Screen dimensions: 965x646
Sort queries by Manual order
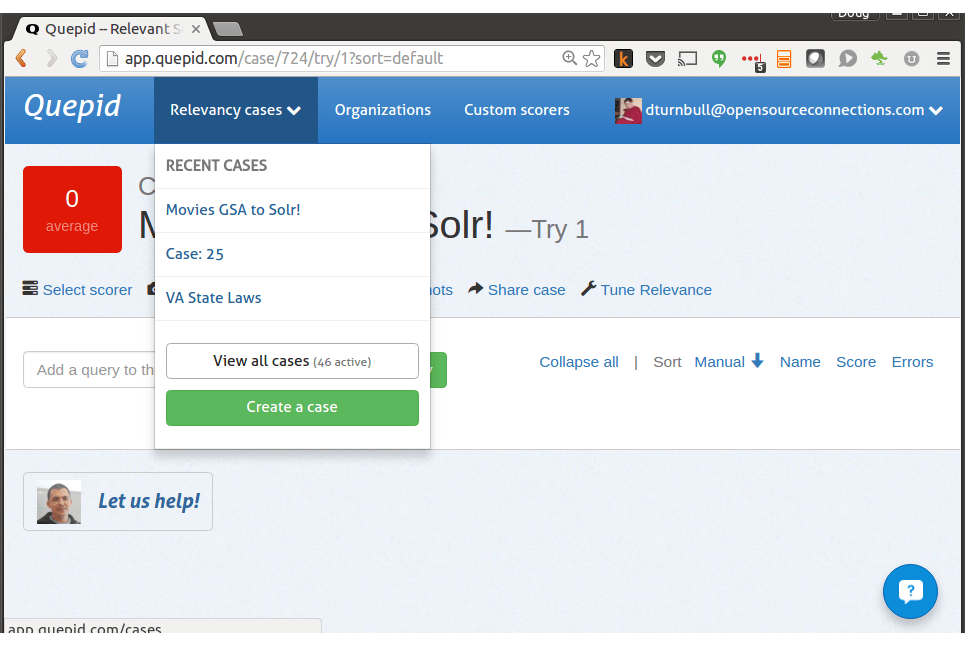(729, 362)
